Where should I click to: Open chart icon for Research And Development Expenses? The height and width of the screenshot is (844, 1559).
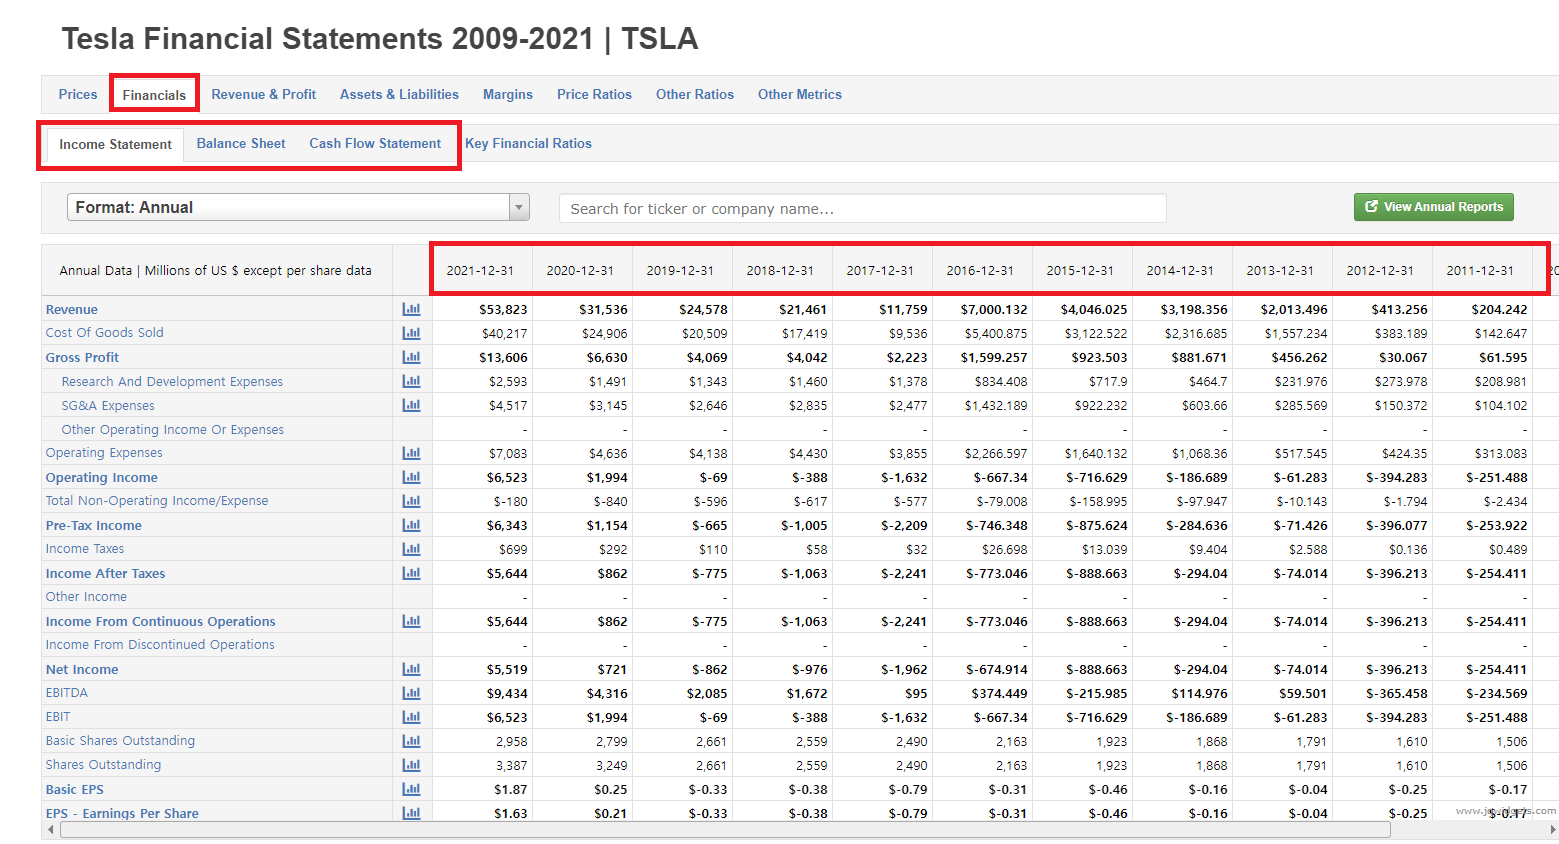[x=411, y=381]
